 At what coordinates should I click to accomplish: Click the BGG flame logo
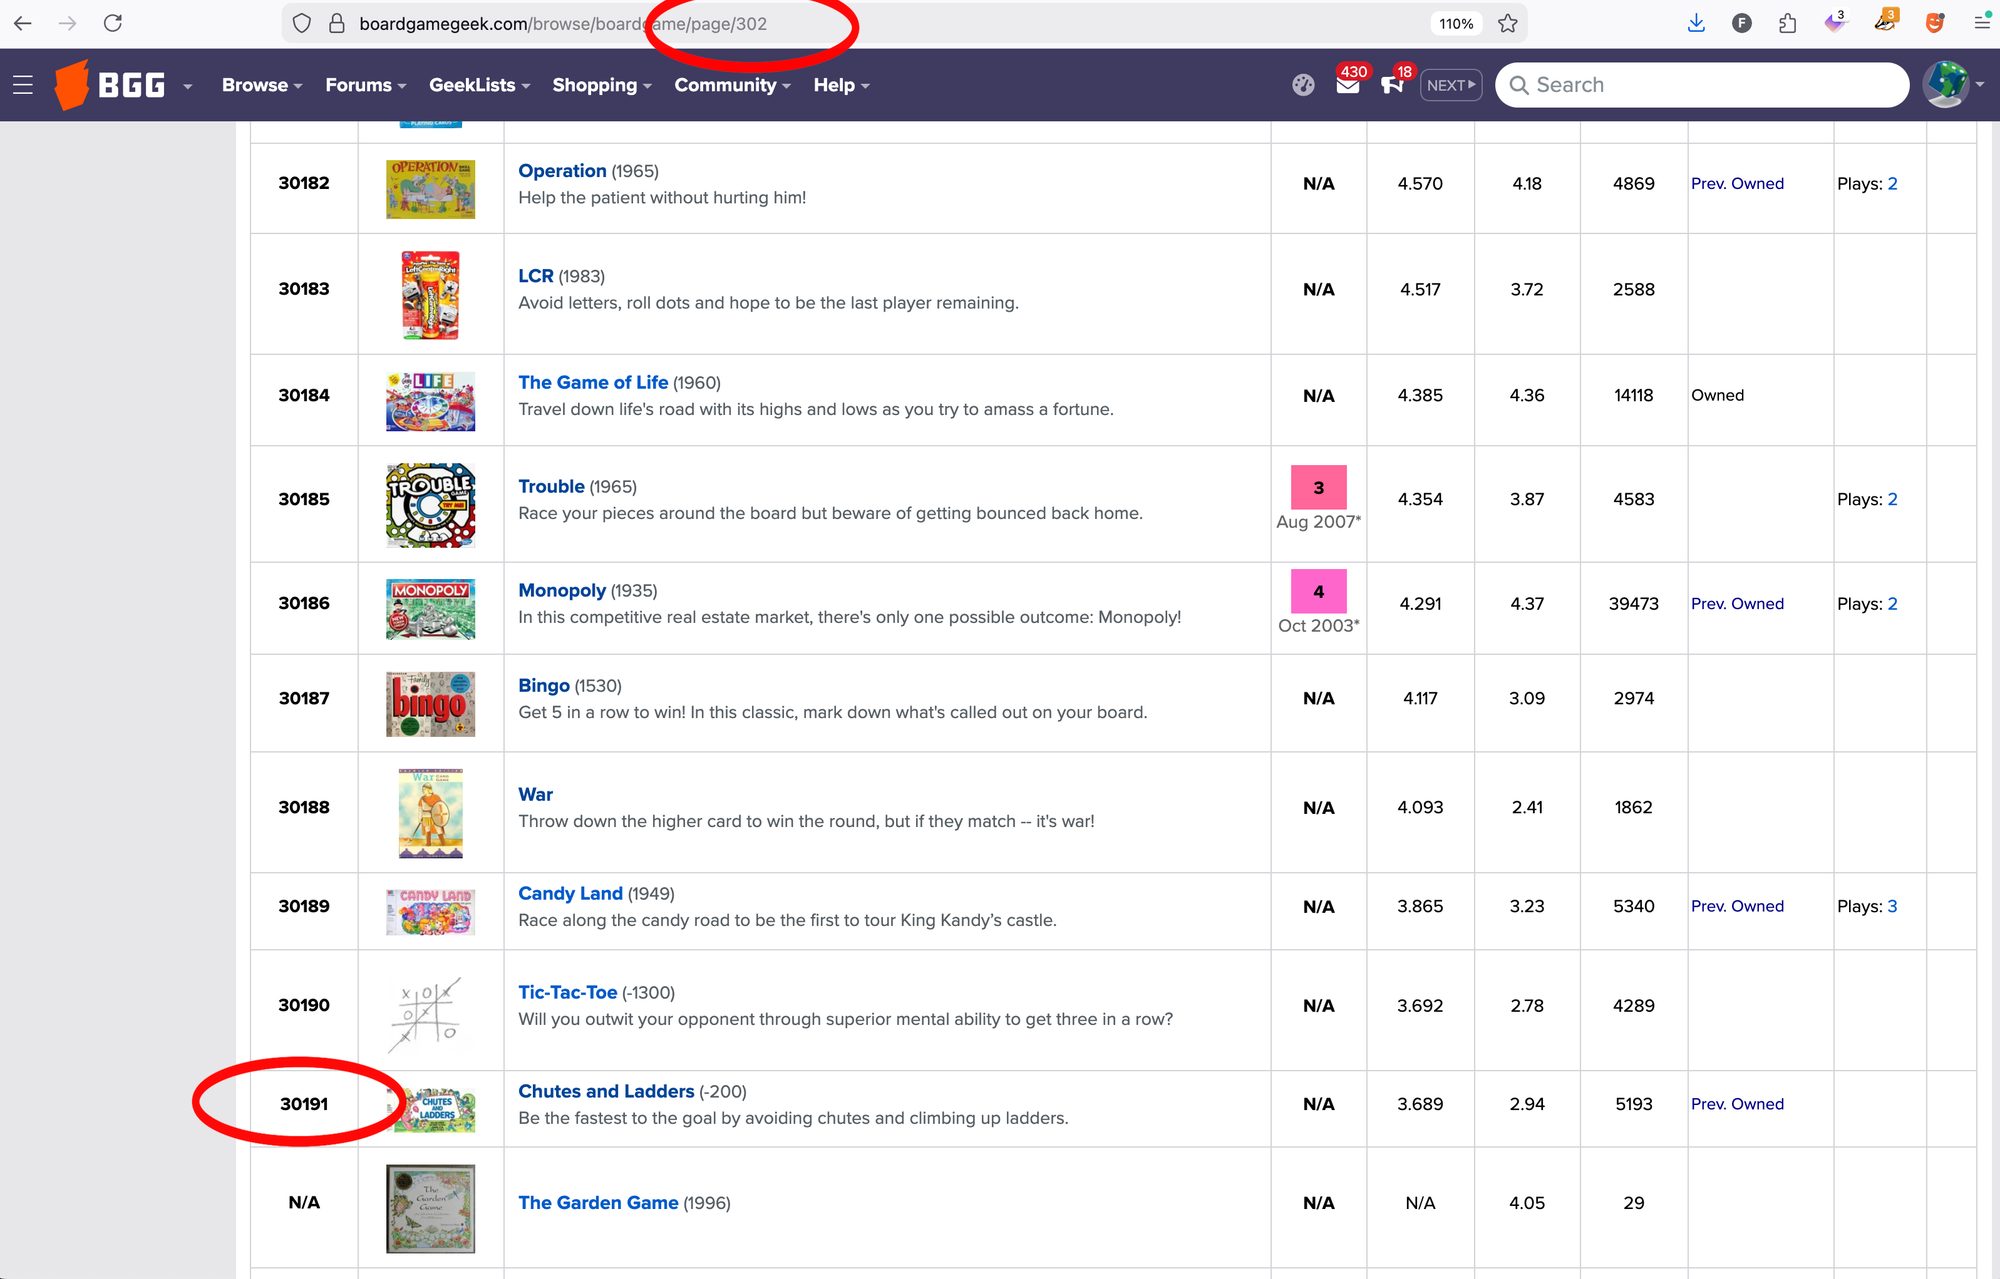point(75,85)
